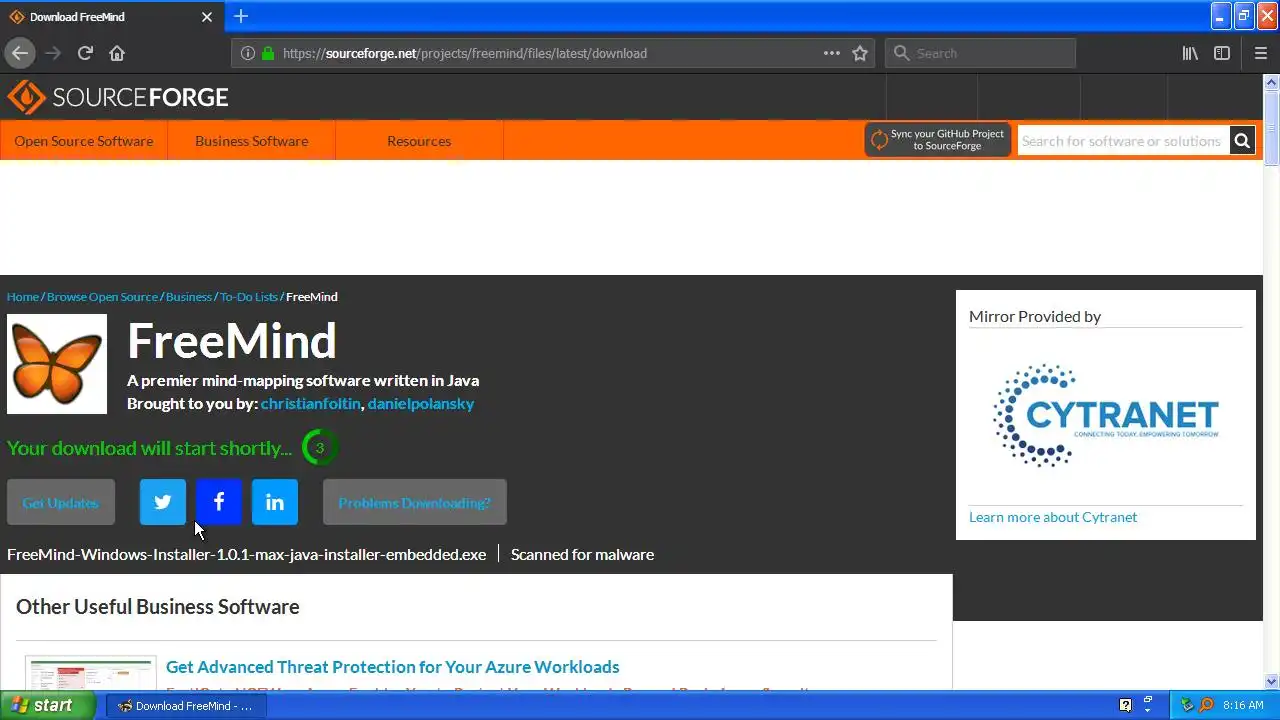Click the taskbar clock showing 8:16 AM
This screenshot has height=720, width=1280.
coord(1243,705)
